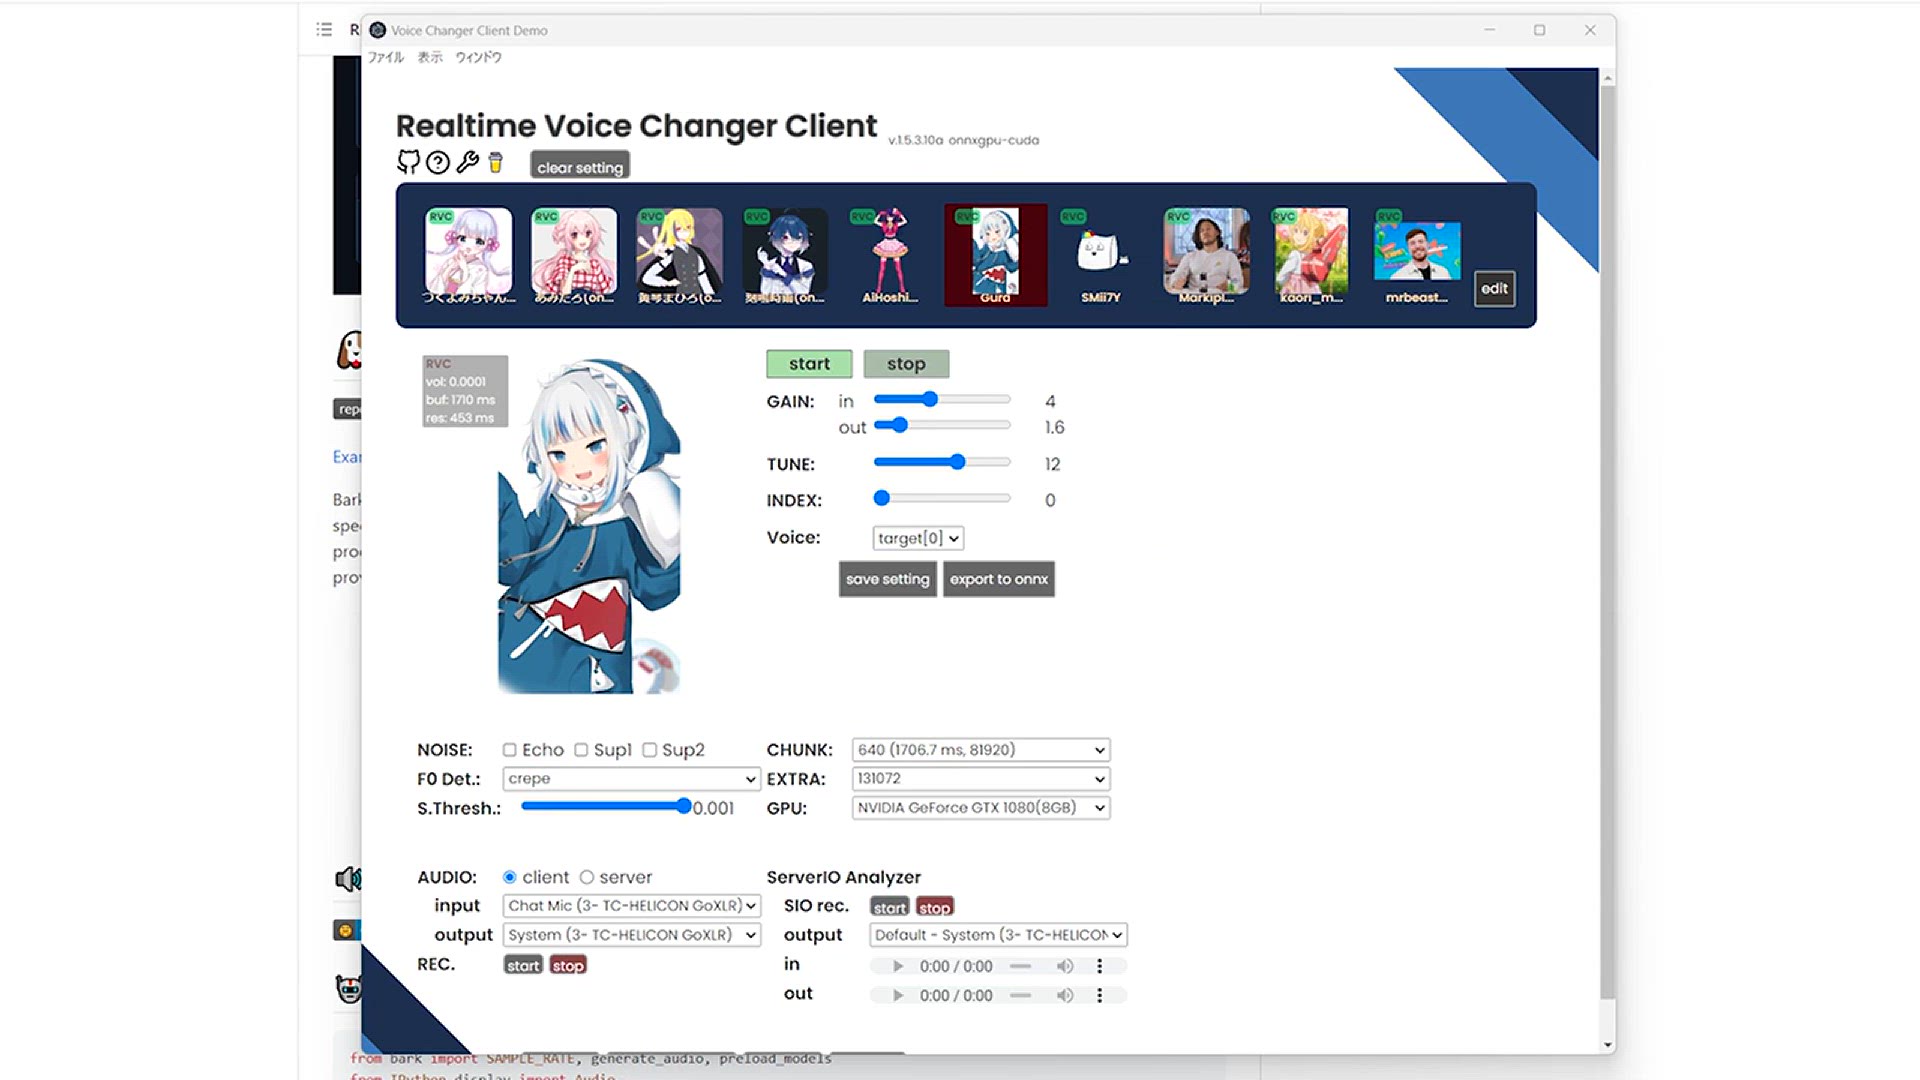Select the server audio radio button
1920x1080 pixels.
[x=587, y=877]
